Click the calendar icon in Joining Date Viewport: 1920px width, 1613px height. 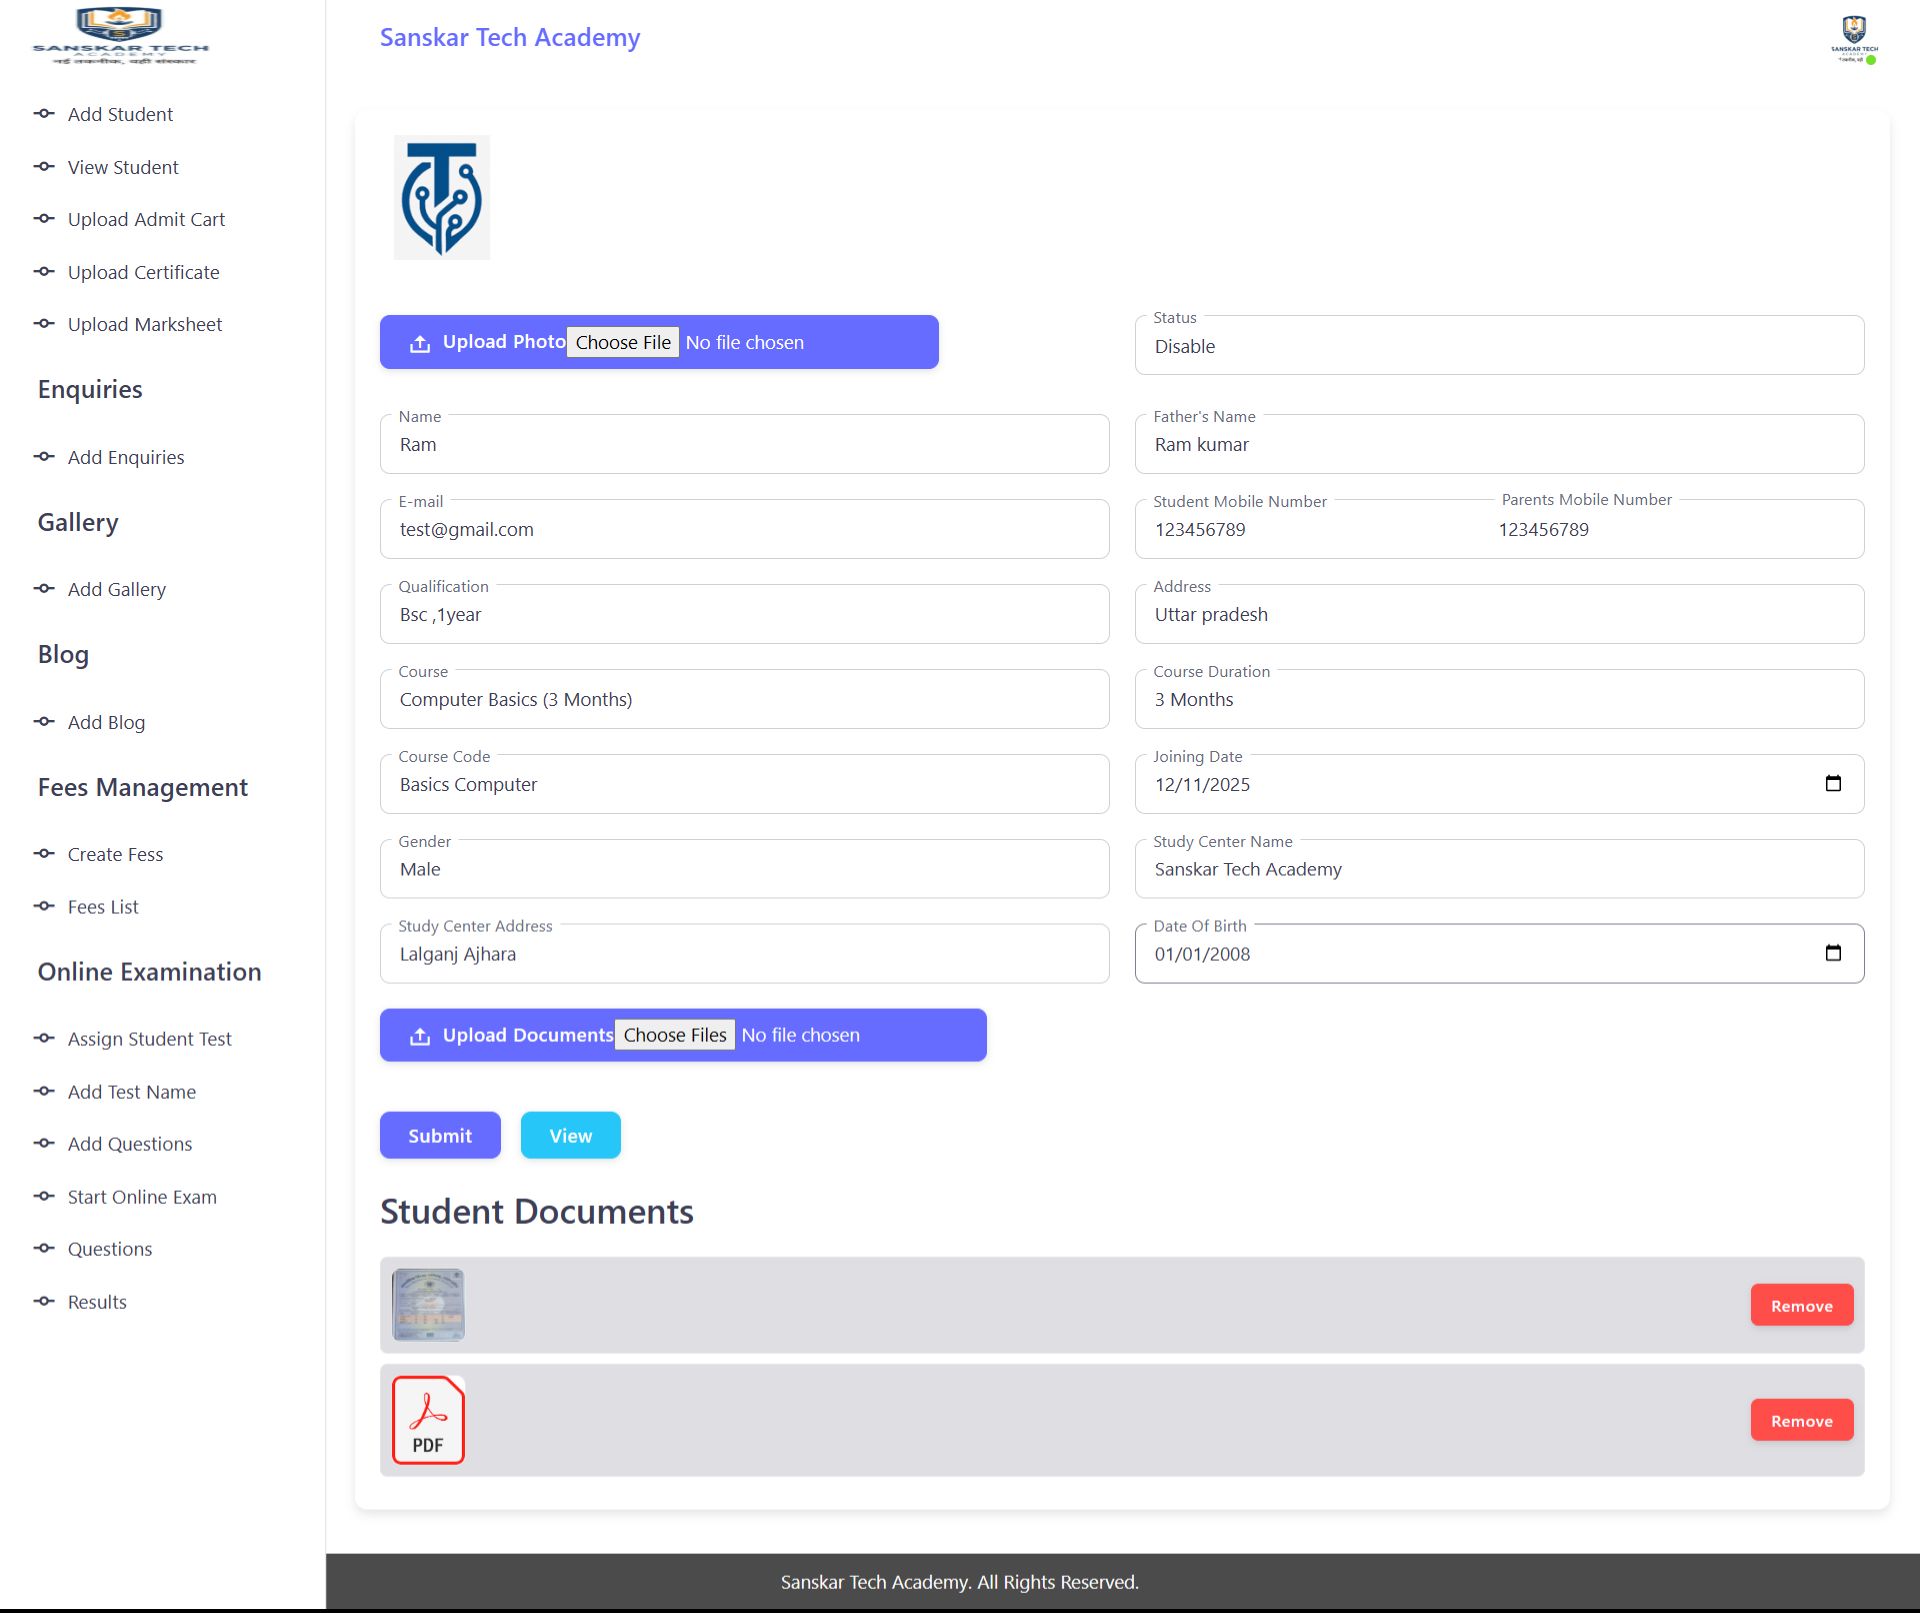1832,784
